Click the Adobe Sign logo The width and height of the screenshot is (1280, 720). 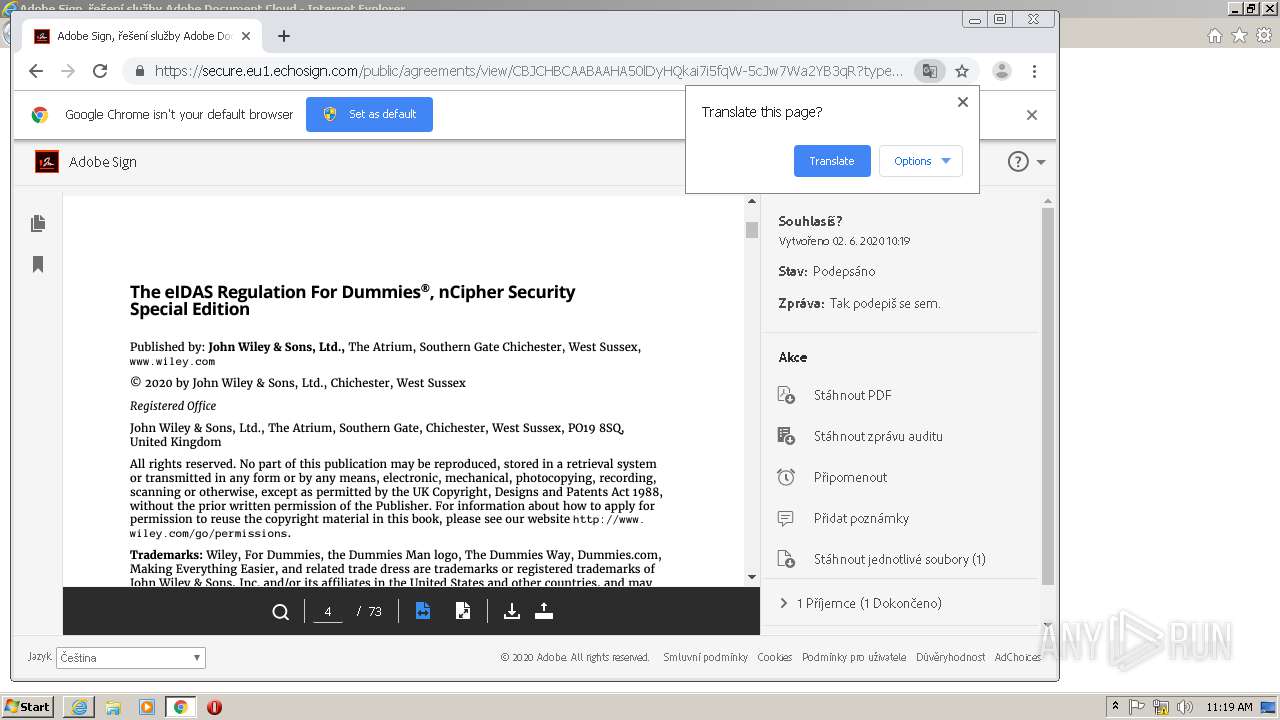click(x=47, y=162)
